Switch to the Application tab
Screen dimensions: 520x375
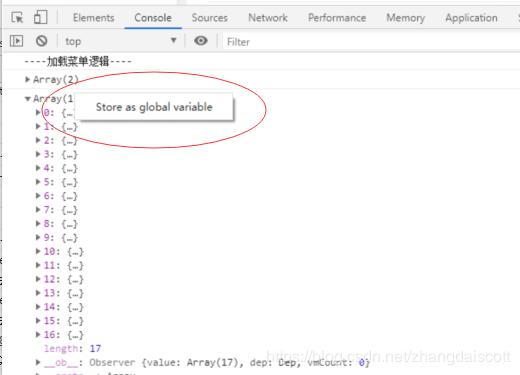(x=471, y=18)
